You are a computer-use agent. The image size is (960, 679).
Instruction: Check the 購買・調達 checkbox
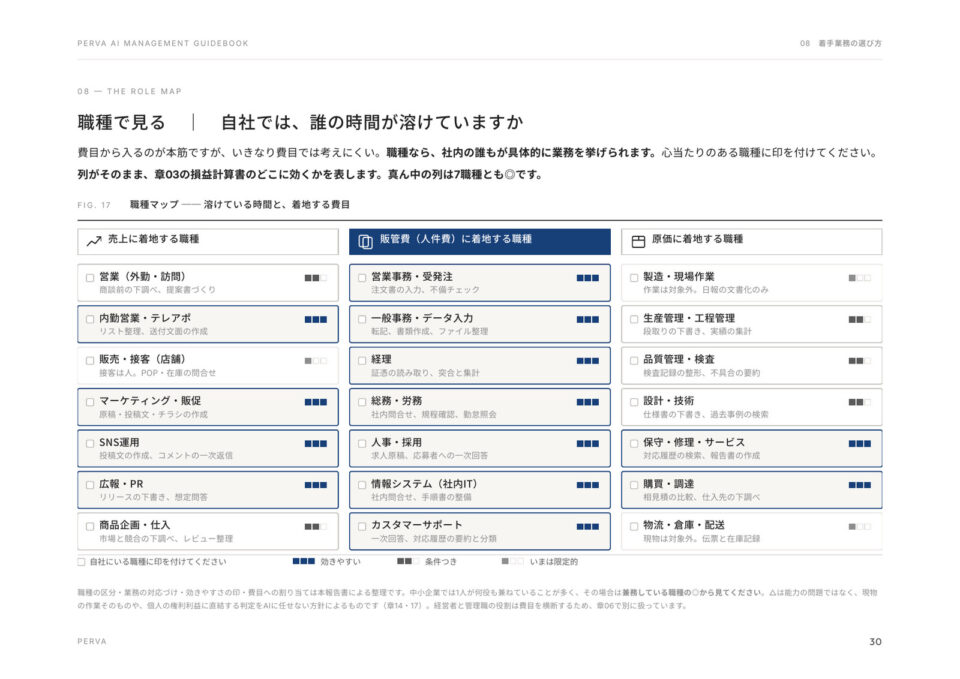tap(634, 485)
